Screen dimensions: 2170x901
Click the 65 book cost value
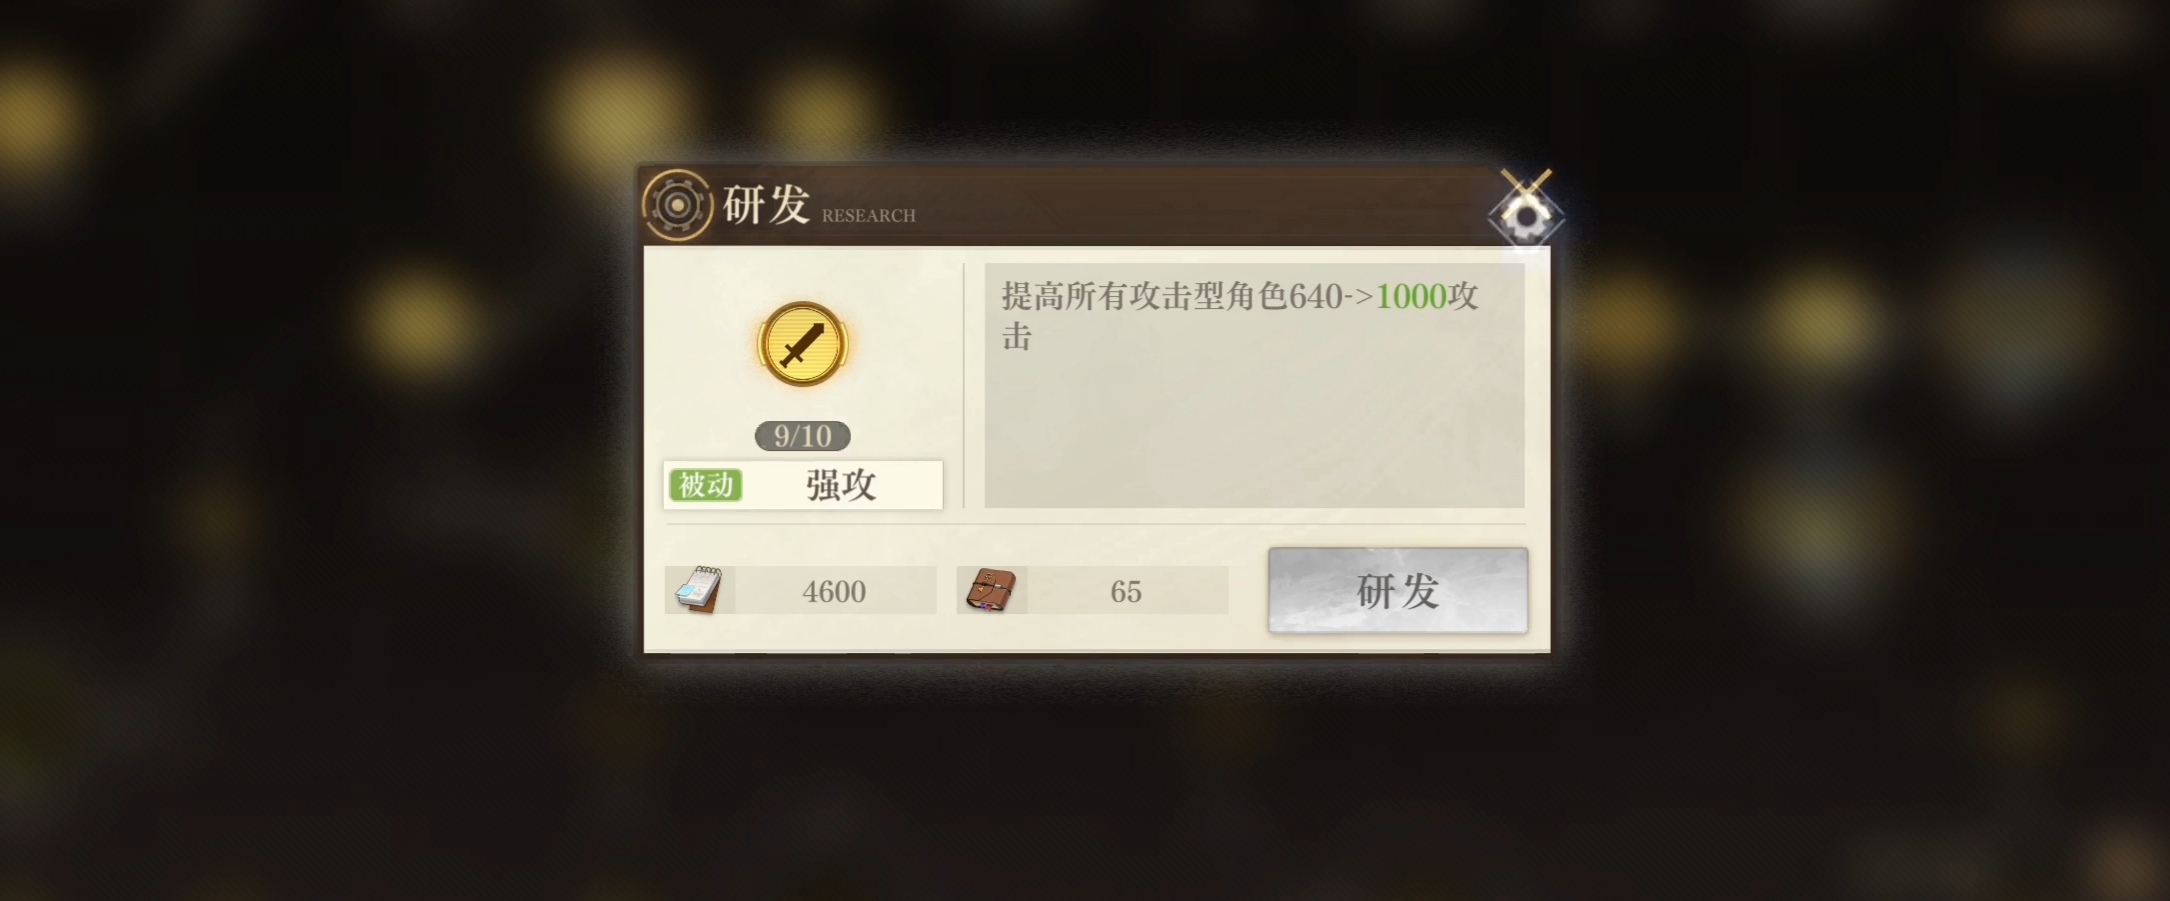pos(1125,591)
